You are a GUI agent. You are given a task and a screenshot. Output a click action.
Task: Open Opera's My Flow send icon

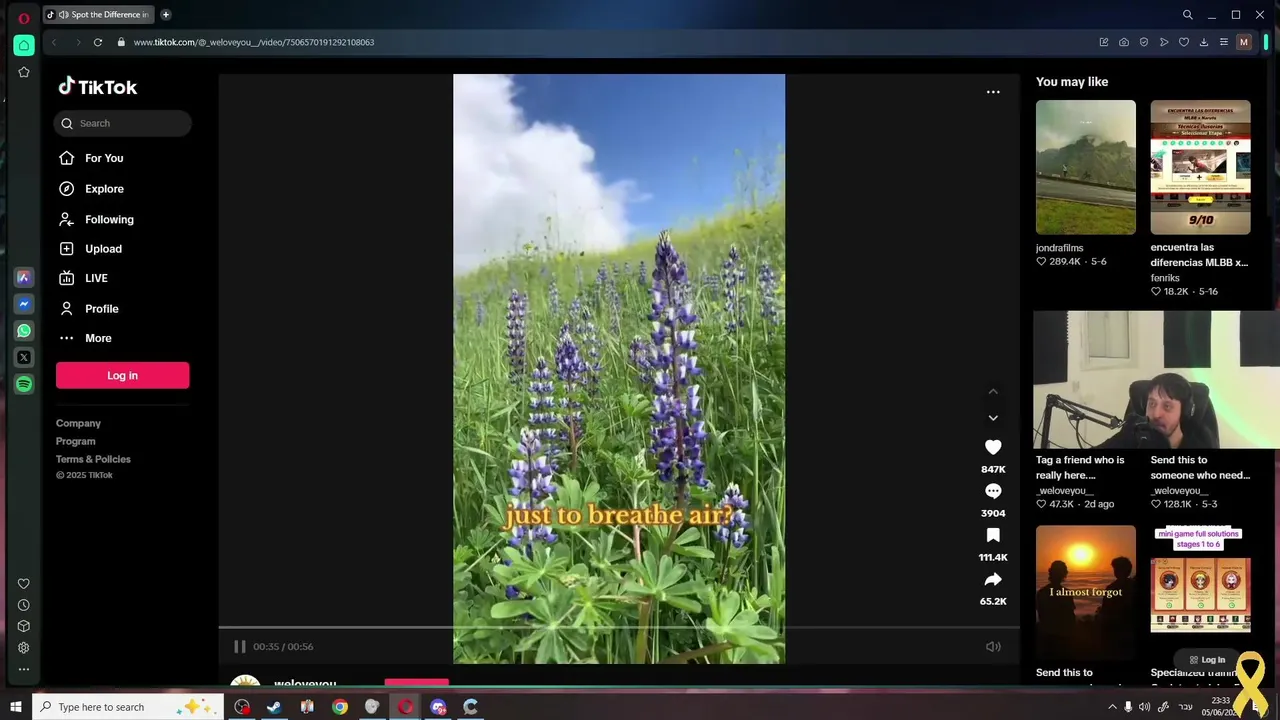click(x=1164, y=42)
